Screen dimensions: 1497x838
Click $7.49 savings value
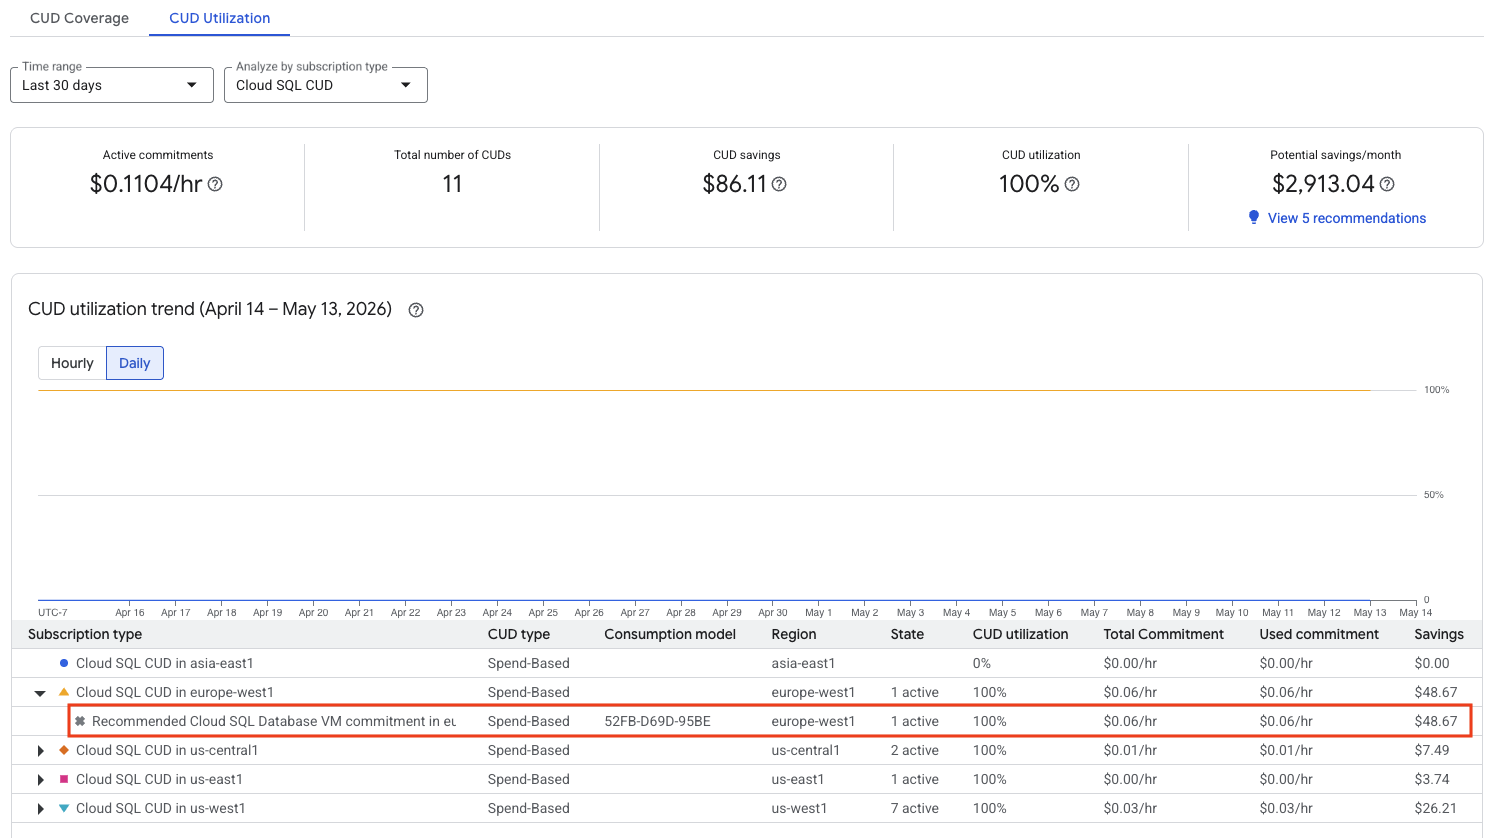(x=1432, y=750)
